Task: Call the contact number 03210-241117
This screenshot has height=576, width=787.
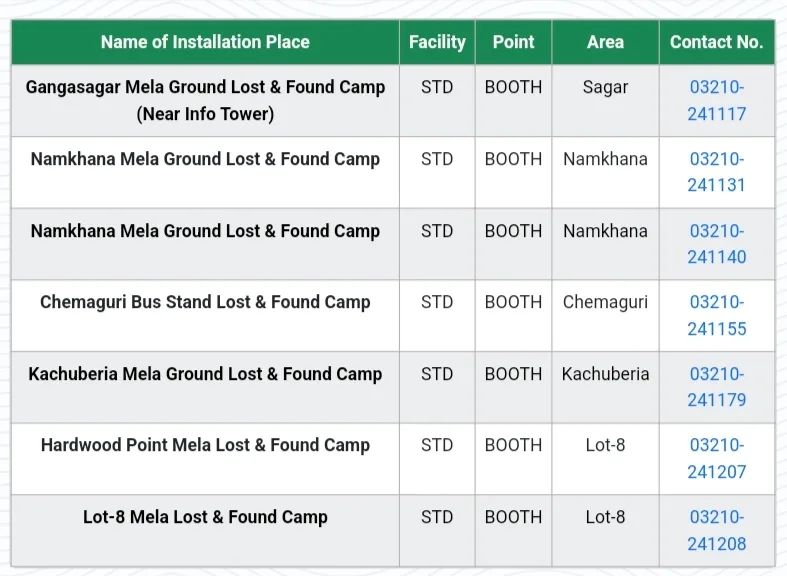Action: [x=716, y=100]
